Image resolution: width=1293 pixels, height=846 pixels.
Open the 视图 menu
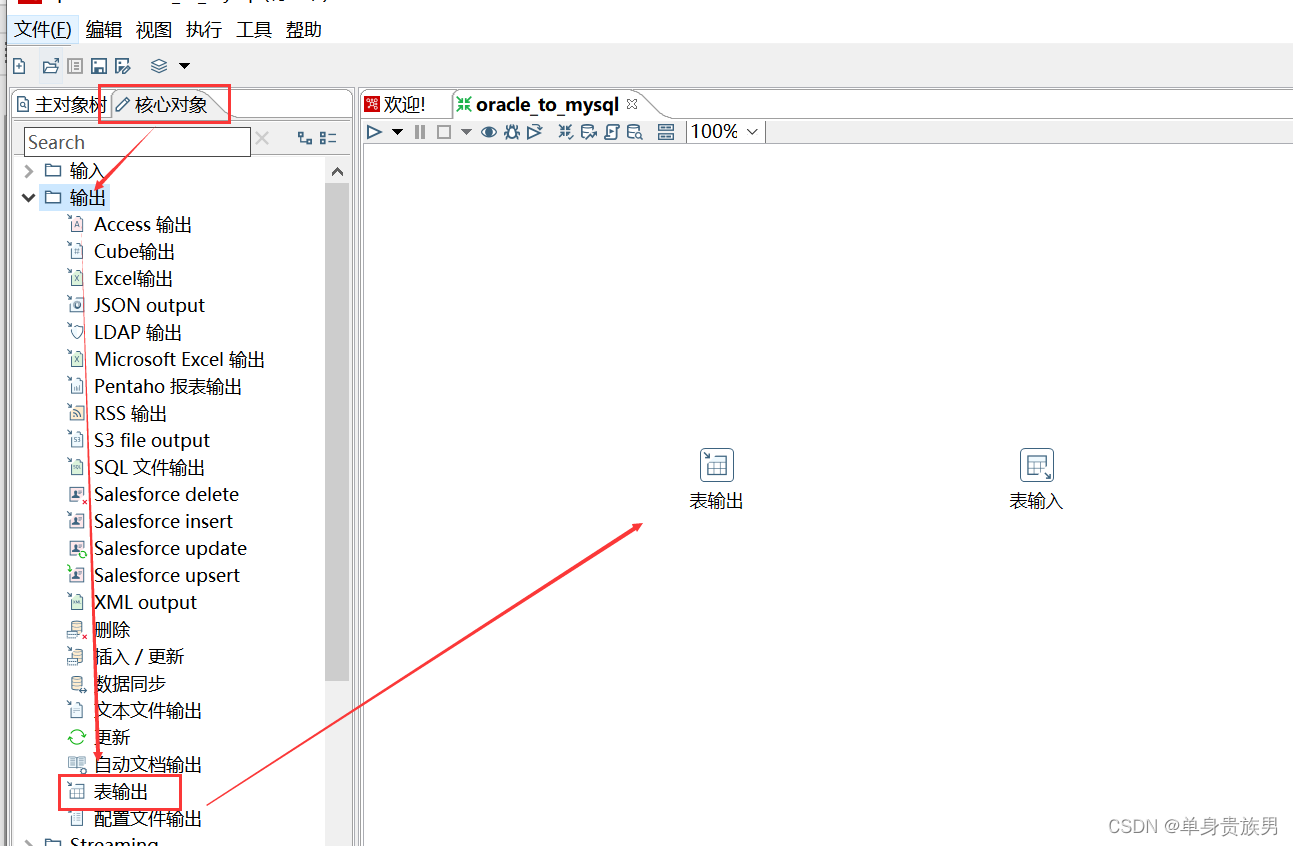click(x=154, y=30)
